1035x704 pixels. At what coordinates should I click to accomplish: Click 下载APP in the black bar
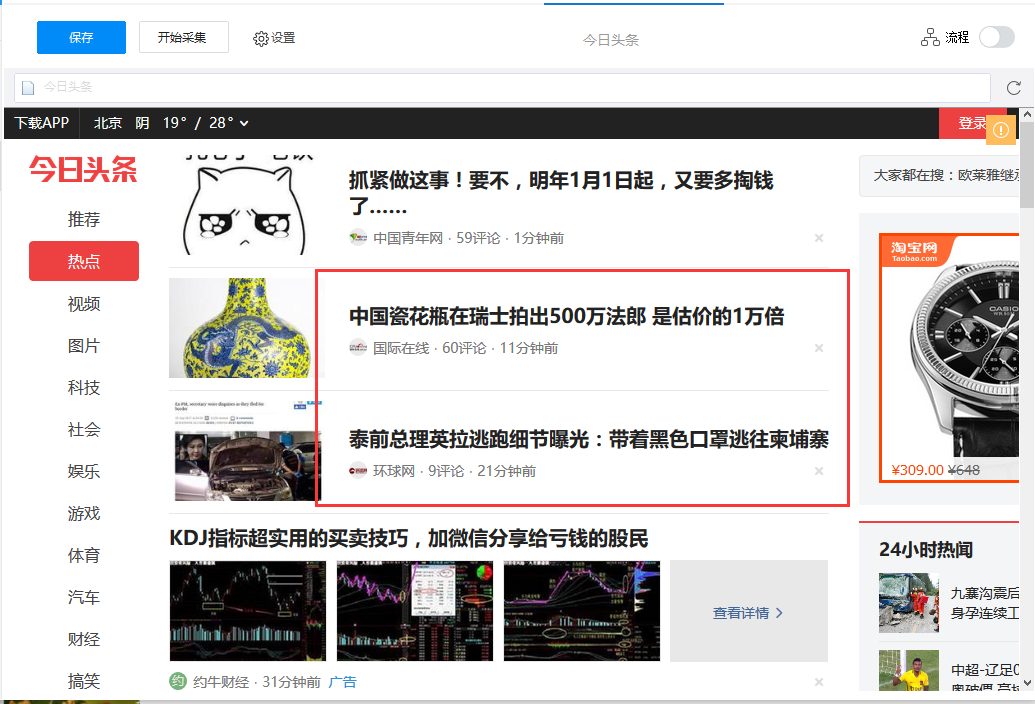click(x=42, y=123)
